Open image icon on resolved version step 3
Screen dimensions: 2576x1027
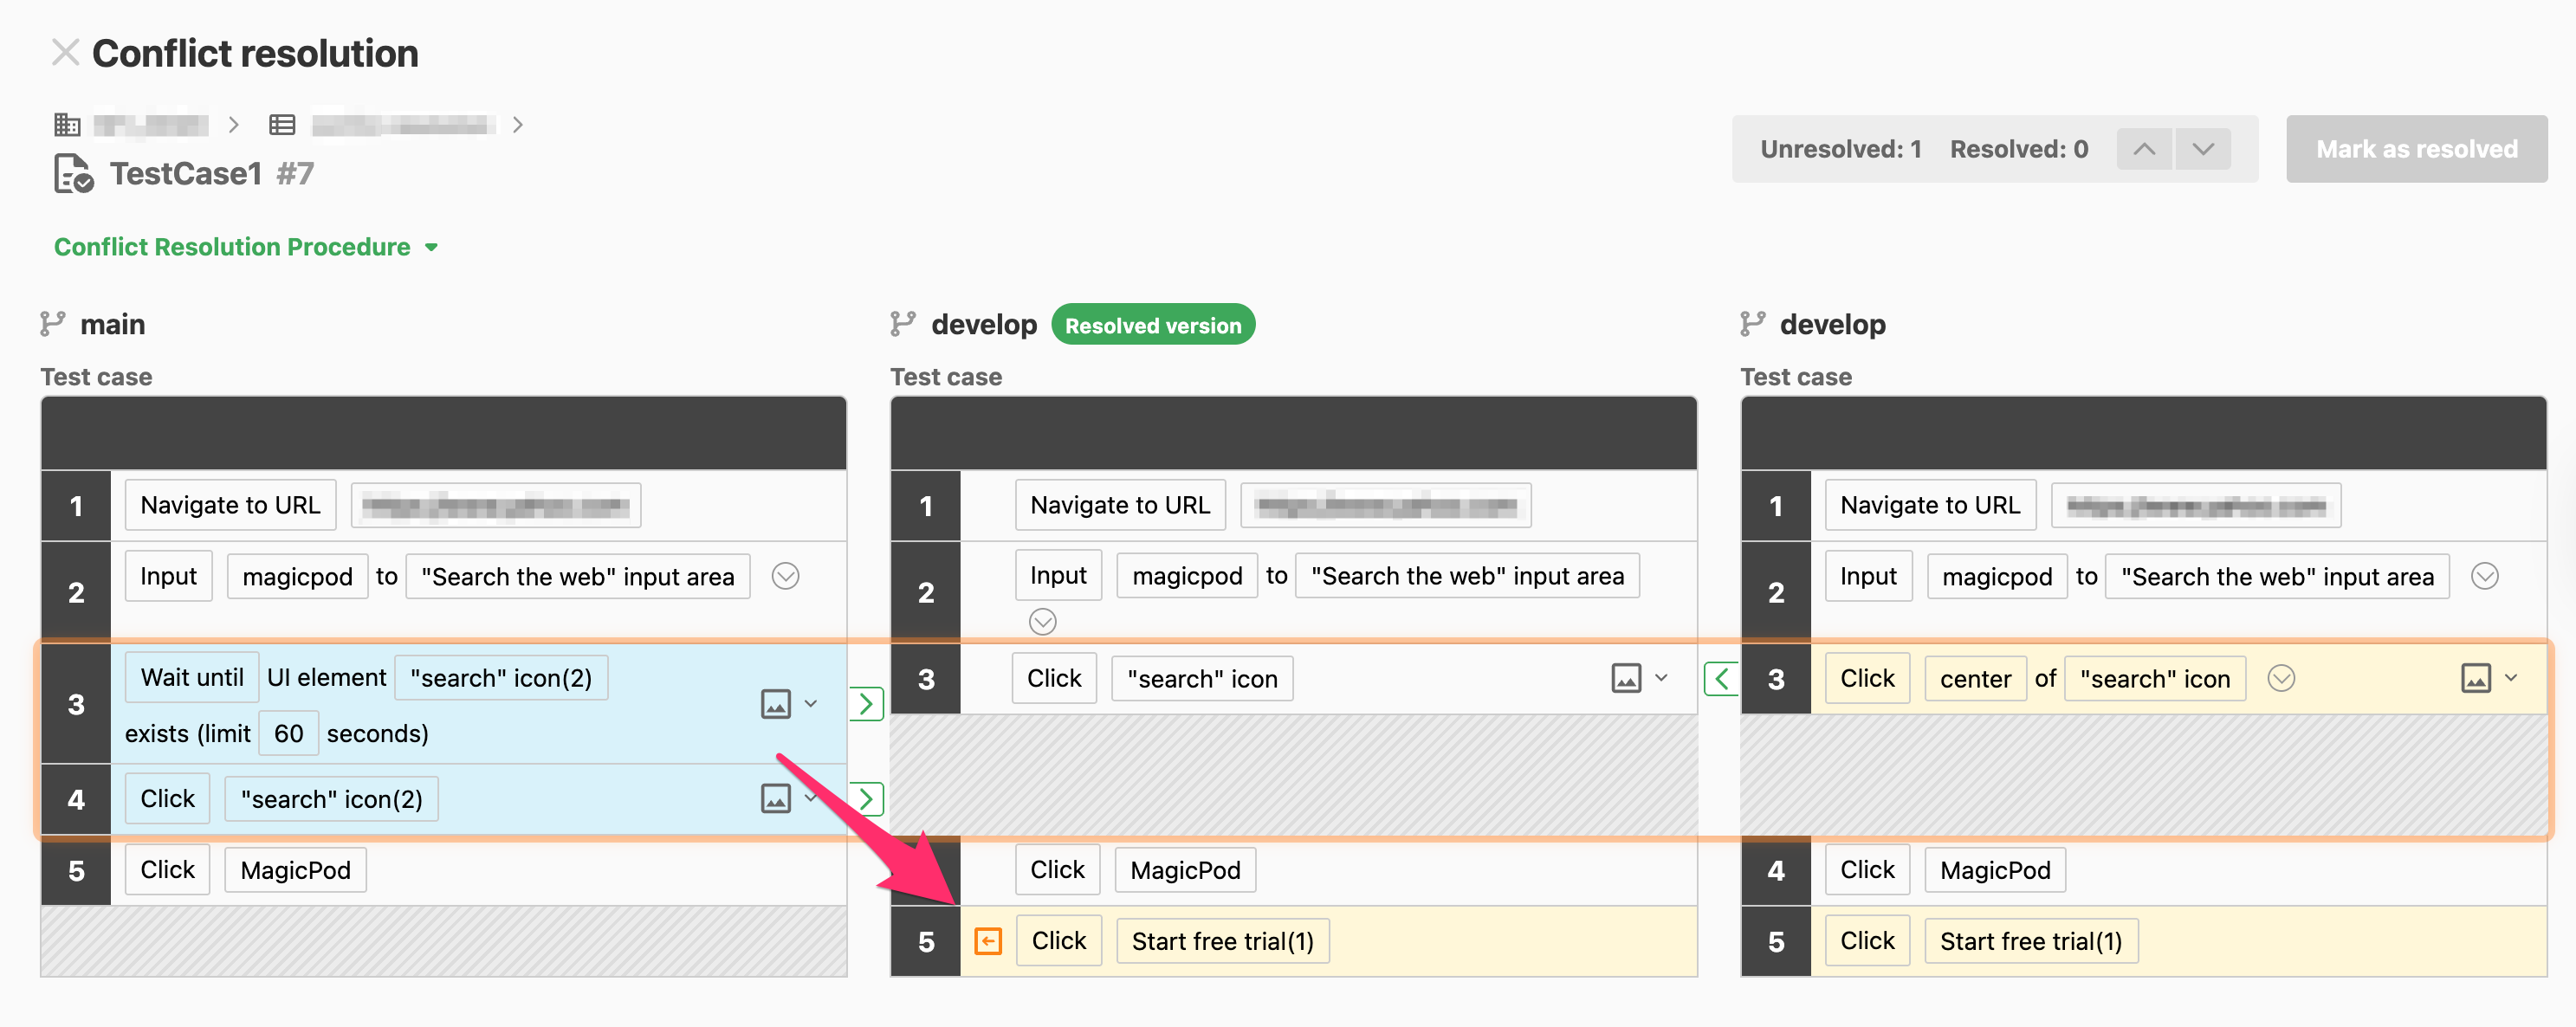pyautogui.click(x=1626, y=679)
